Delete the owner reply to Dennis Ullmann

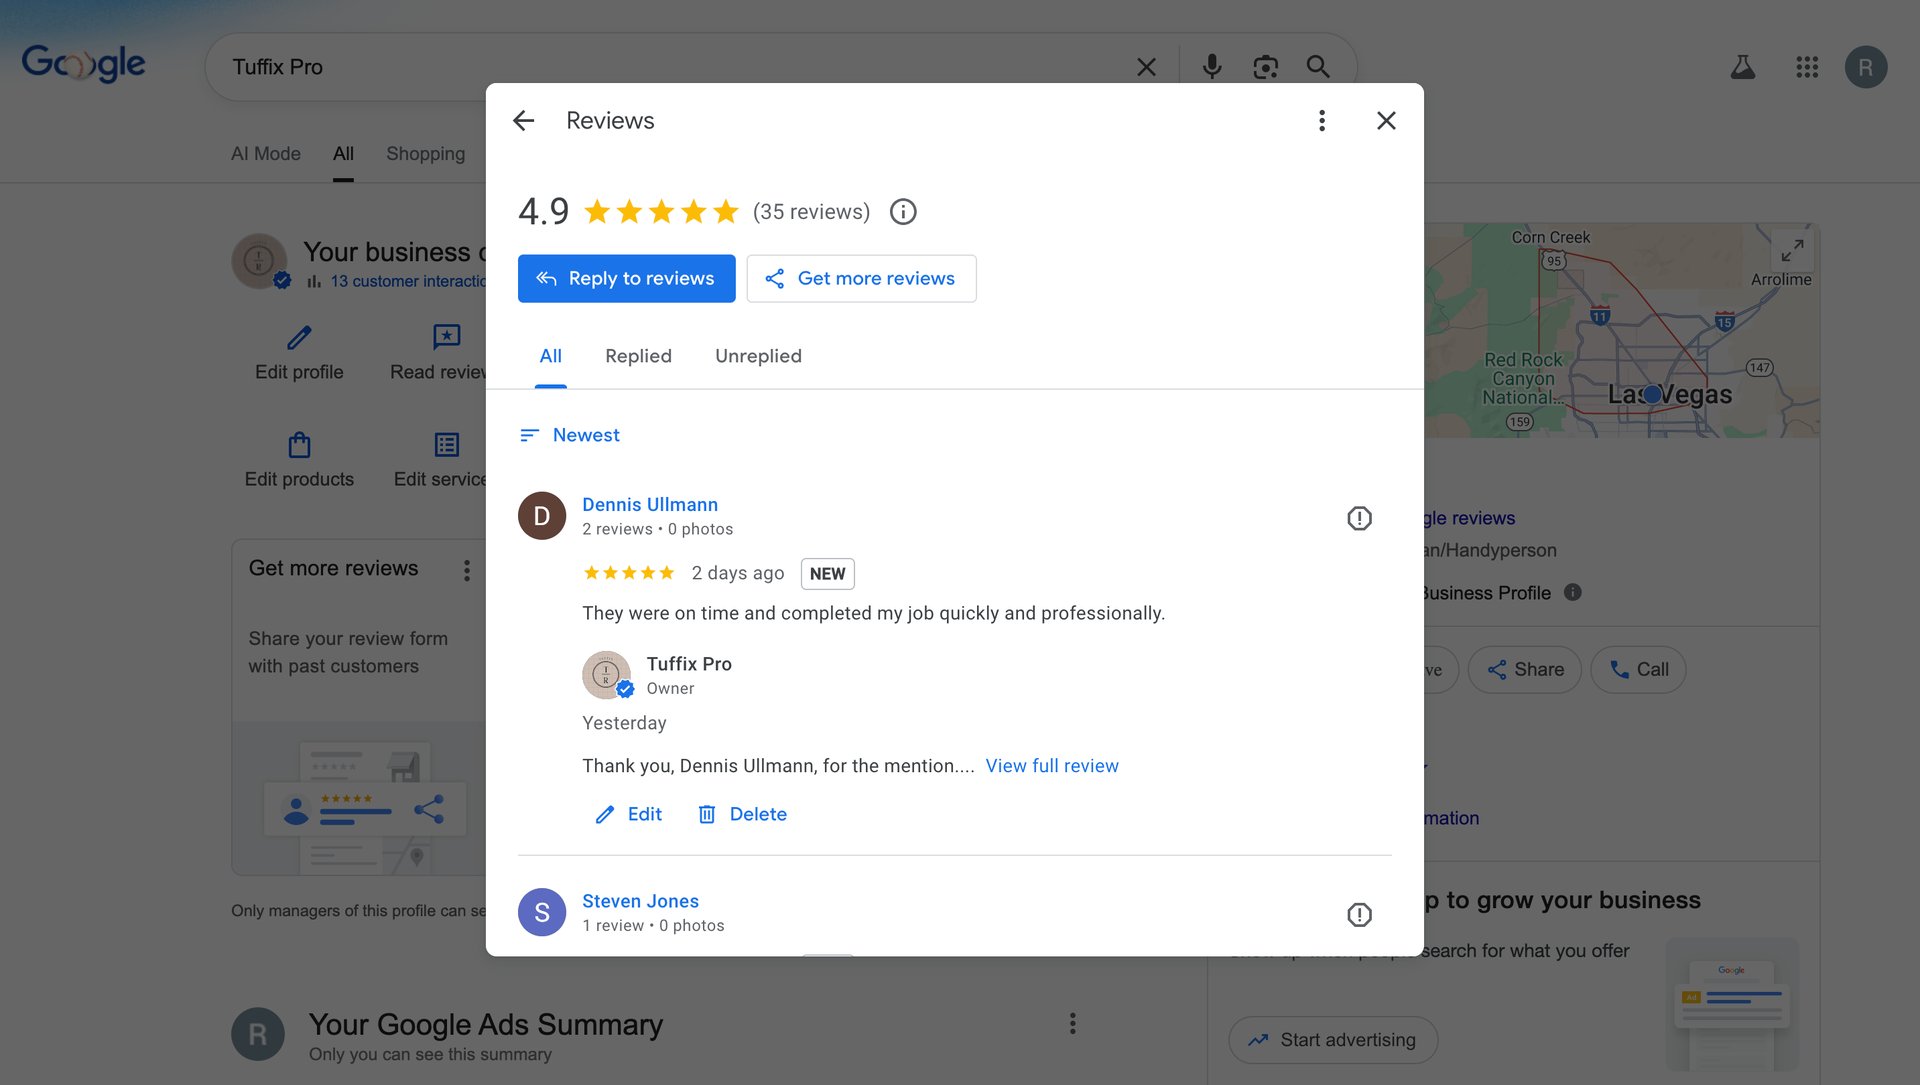click(742, 814)
